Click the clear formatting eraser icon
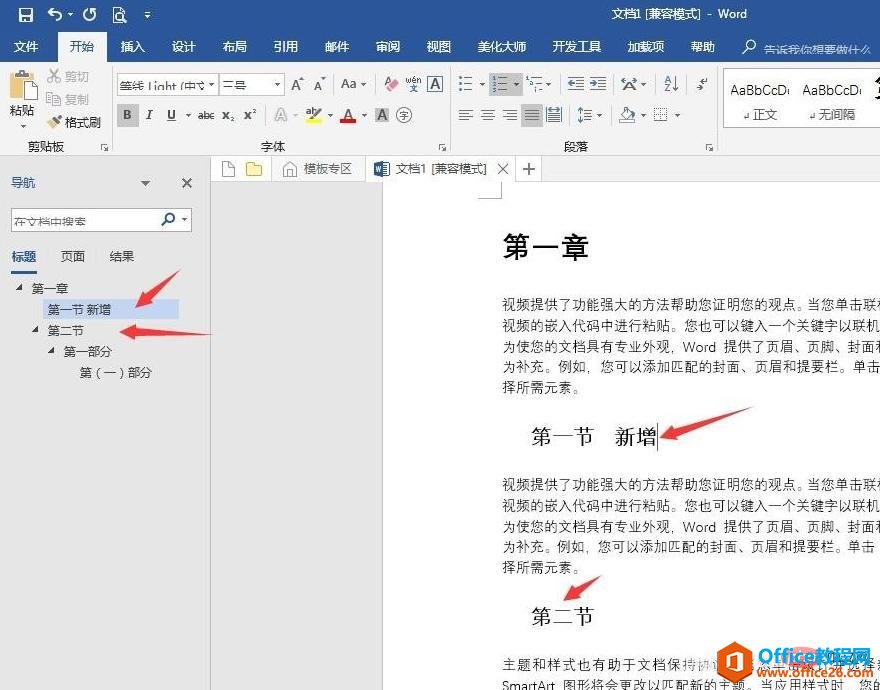 tap(391, 84)
